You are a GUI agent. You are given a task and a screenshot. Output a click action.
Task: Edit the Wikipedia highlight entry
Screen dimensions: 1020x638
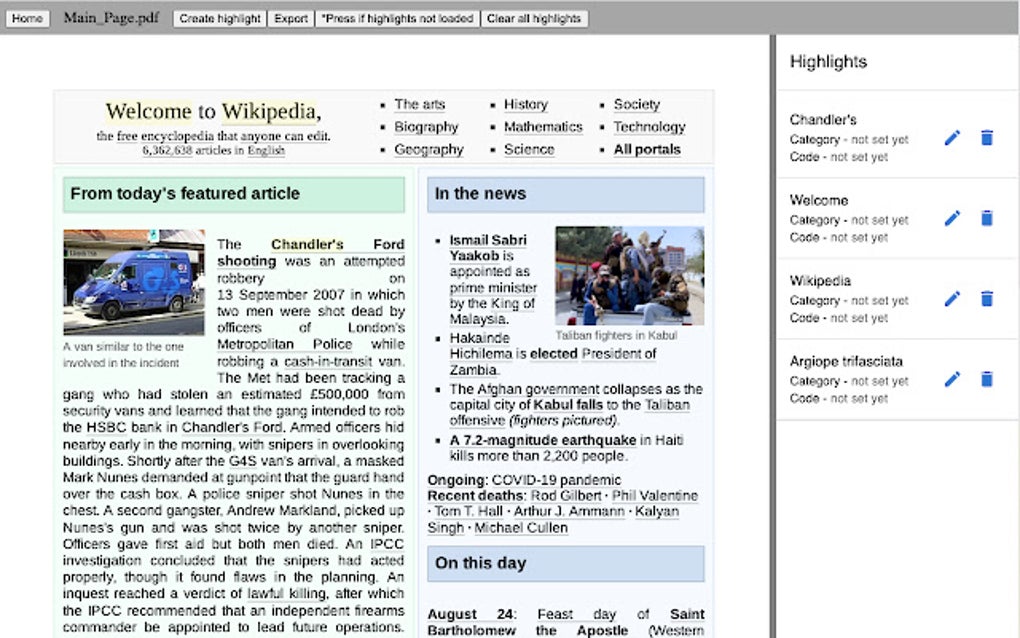[x=952, y=299]
